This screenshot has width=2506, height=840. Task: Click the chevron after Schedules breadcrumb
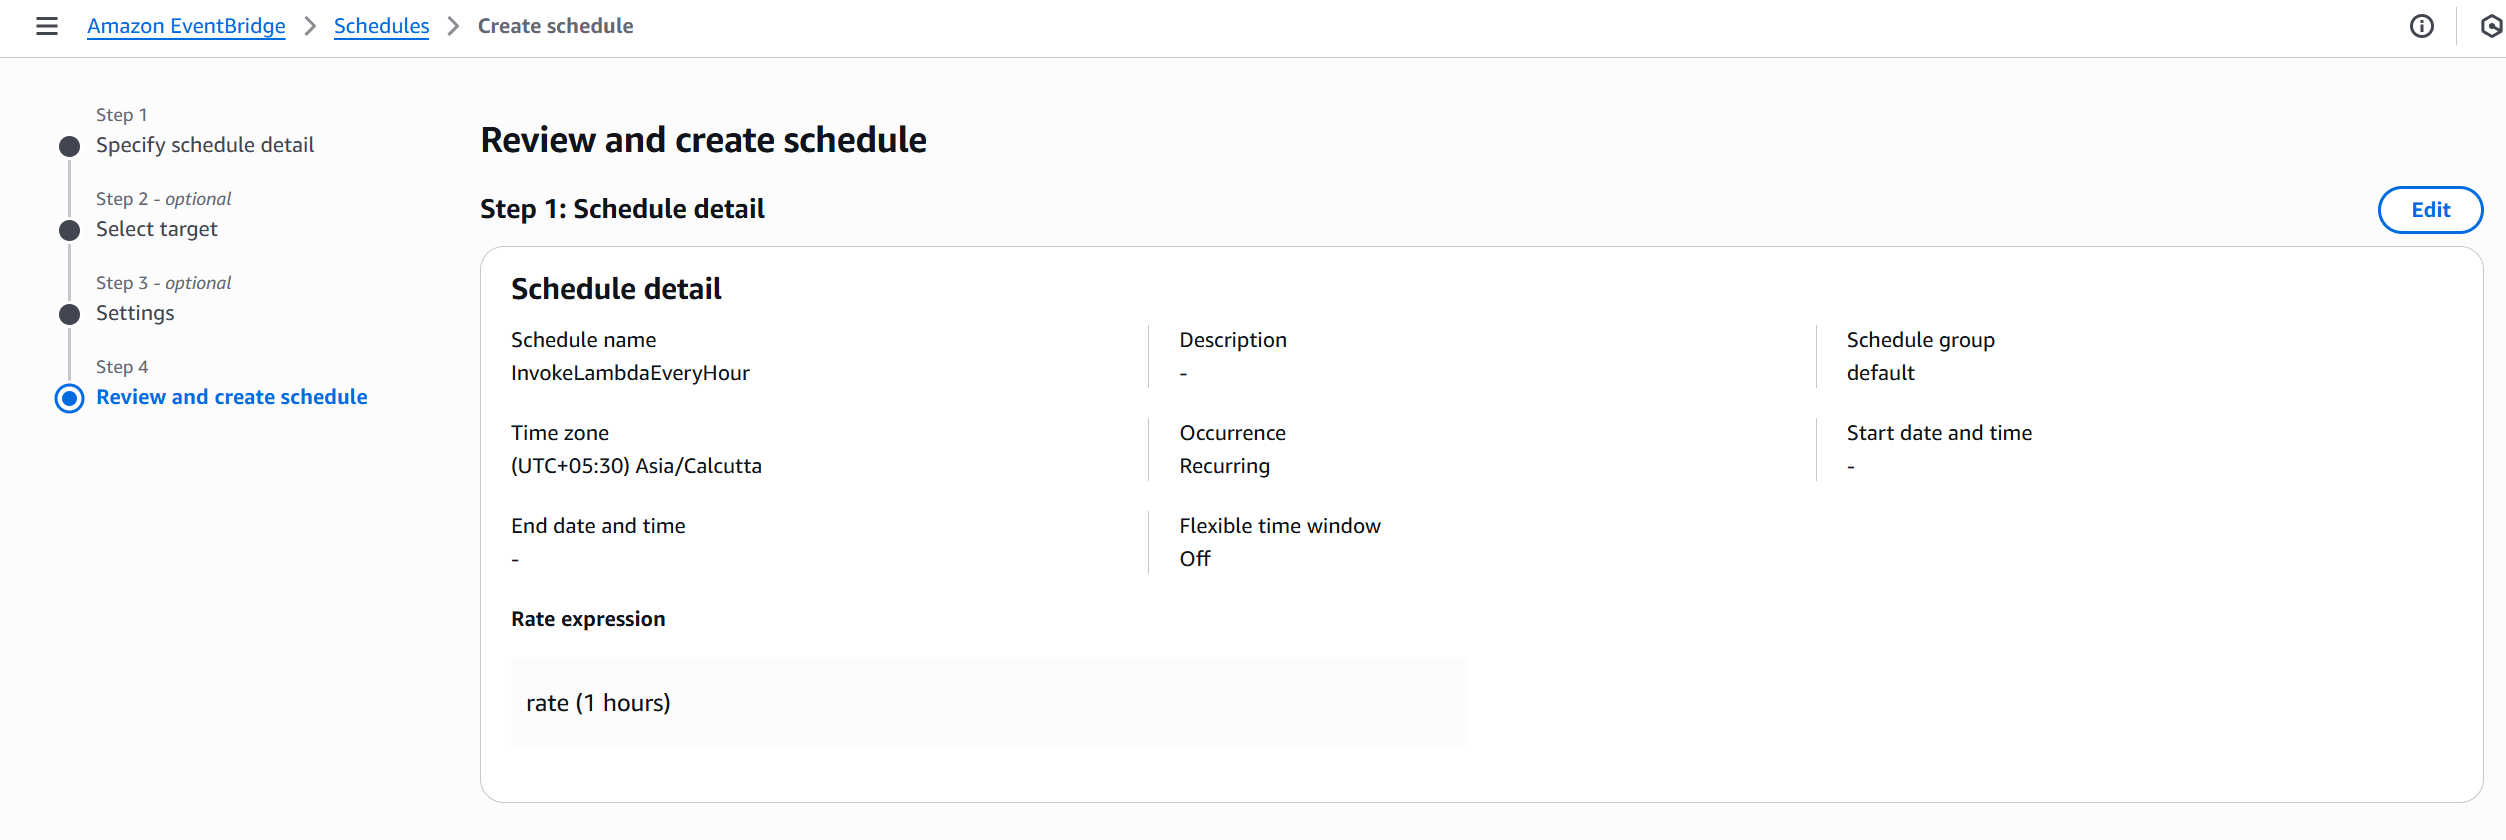454,26
